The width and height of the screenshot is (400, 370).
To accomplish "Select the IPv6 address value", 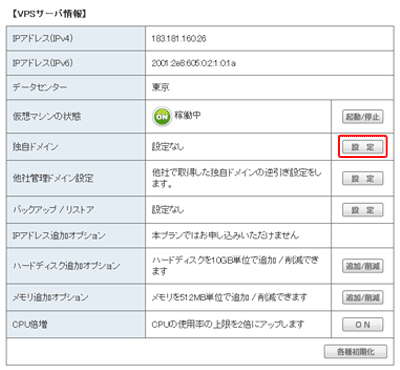I will [193, 63].
